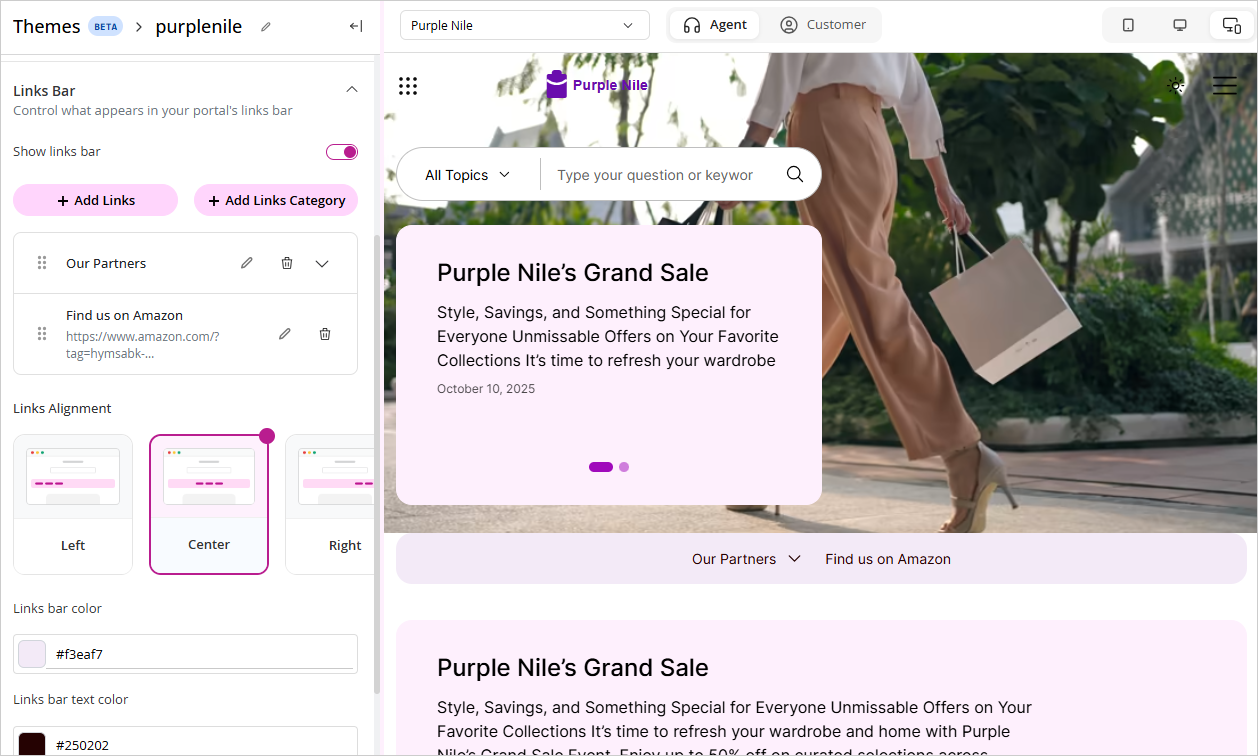Select Right links alignment option
This screenshot has height=756, width=1258.
coord(330,504)
